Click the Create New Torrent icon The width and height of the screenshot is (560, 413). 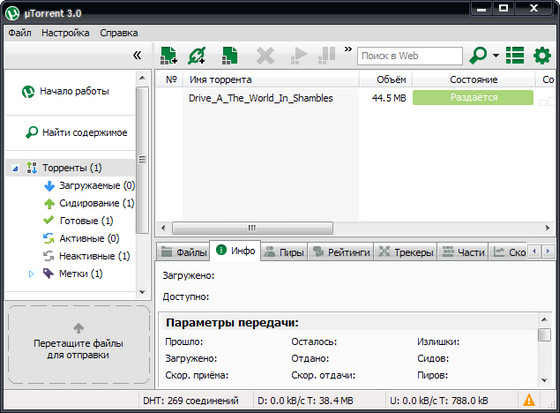[230, 56]
